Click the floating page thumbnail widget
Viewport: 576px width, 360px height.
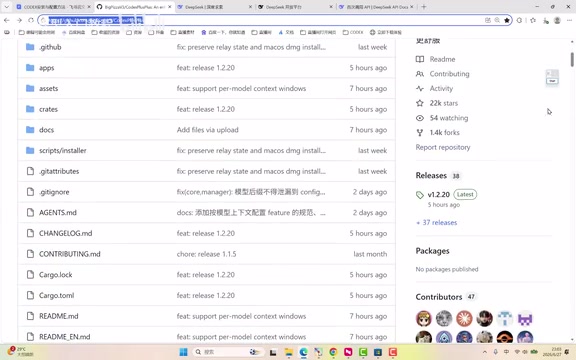552,78
